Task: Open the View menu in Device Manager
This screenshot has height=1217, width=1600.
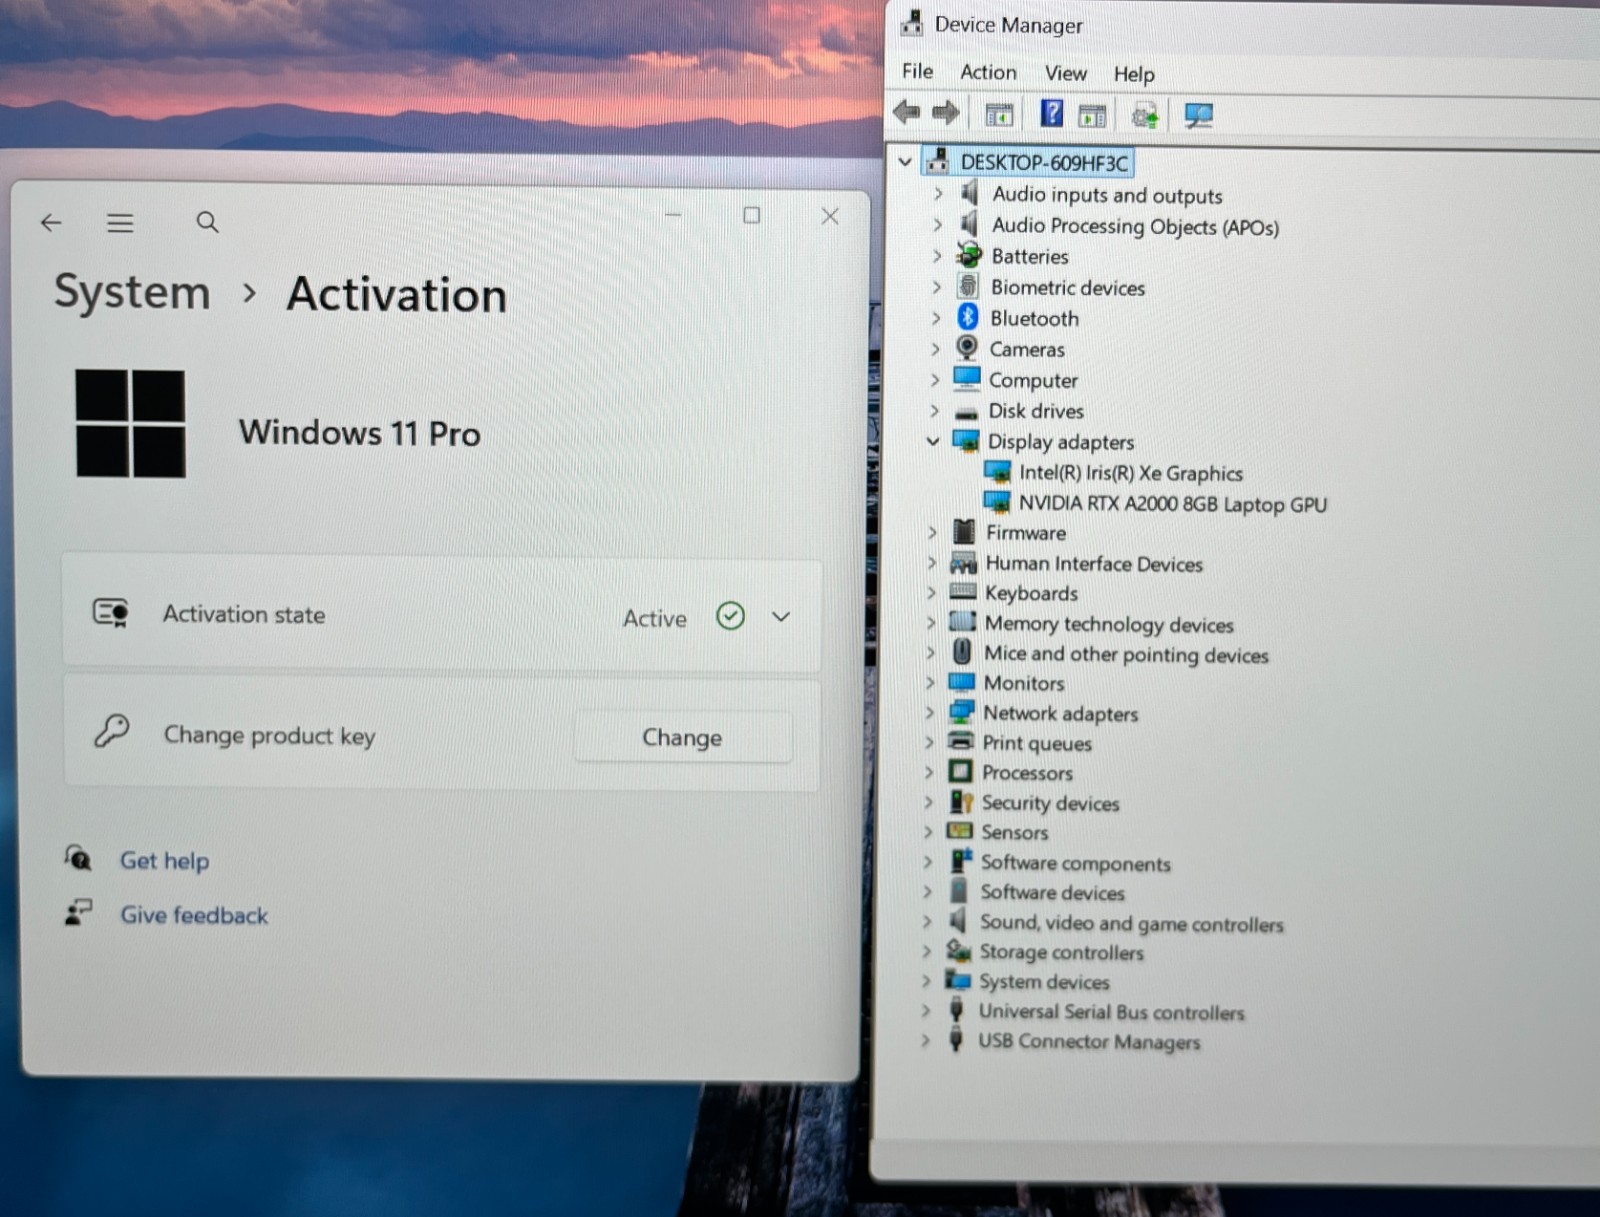Action: click(x=1065, y=73)
